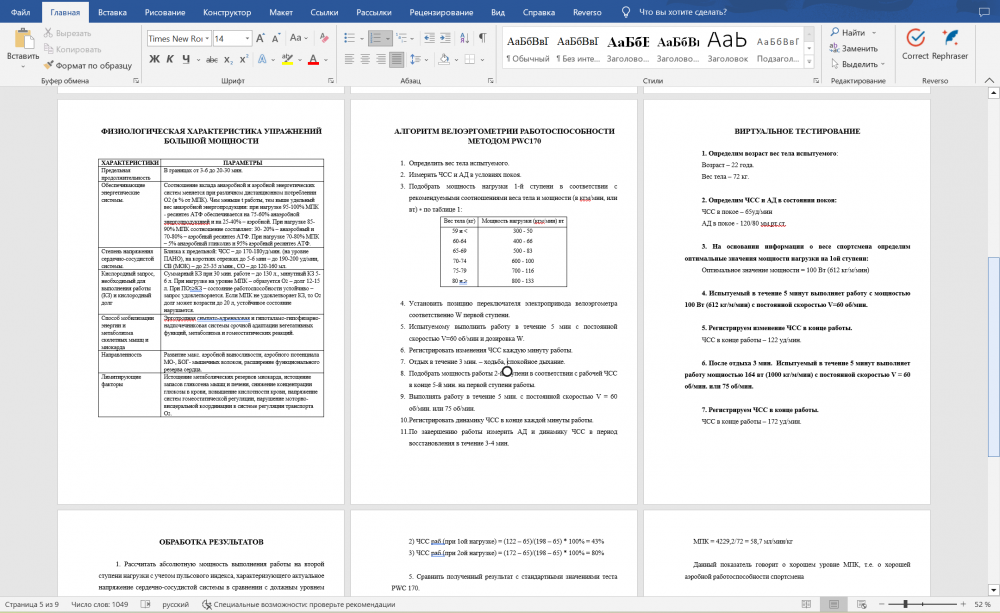Image resolution: width=1000 pixels, height=613 pixels.
Task: Click the Заменить button
Action: 853,48
